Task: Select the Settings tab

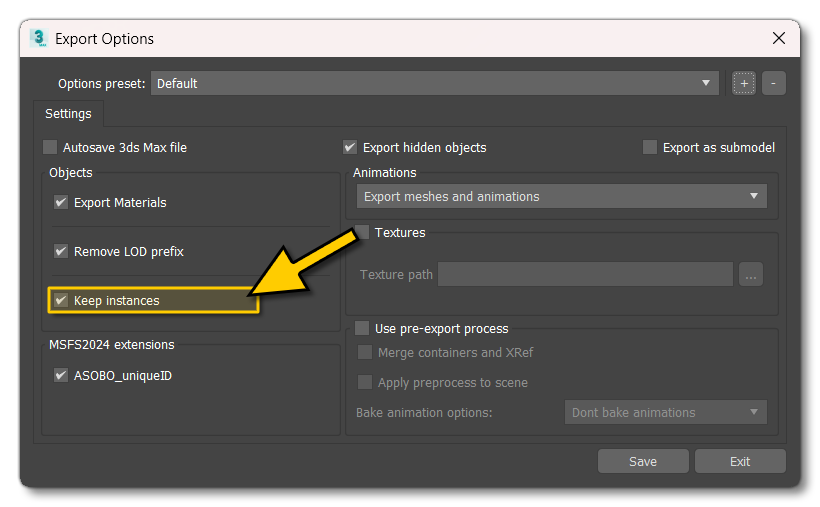Action: pos(68,114)
